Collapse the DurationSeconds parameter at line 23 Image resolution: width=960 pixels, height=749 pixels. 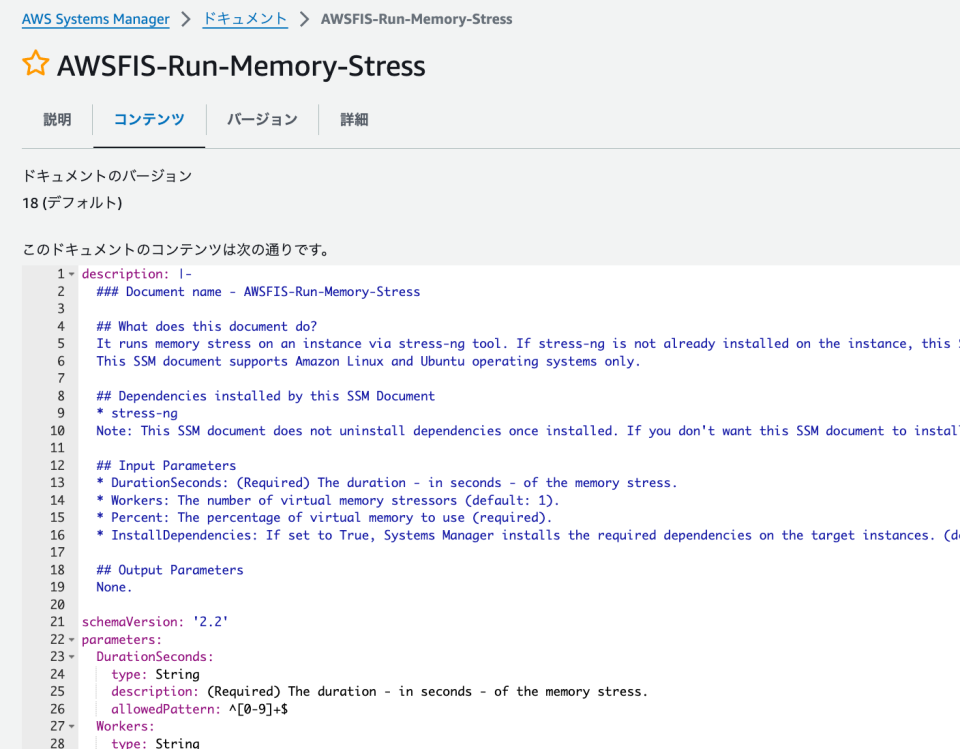point(69,656)
